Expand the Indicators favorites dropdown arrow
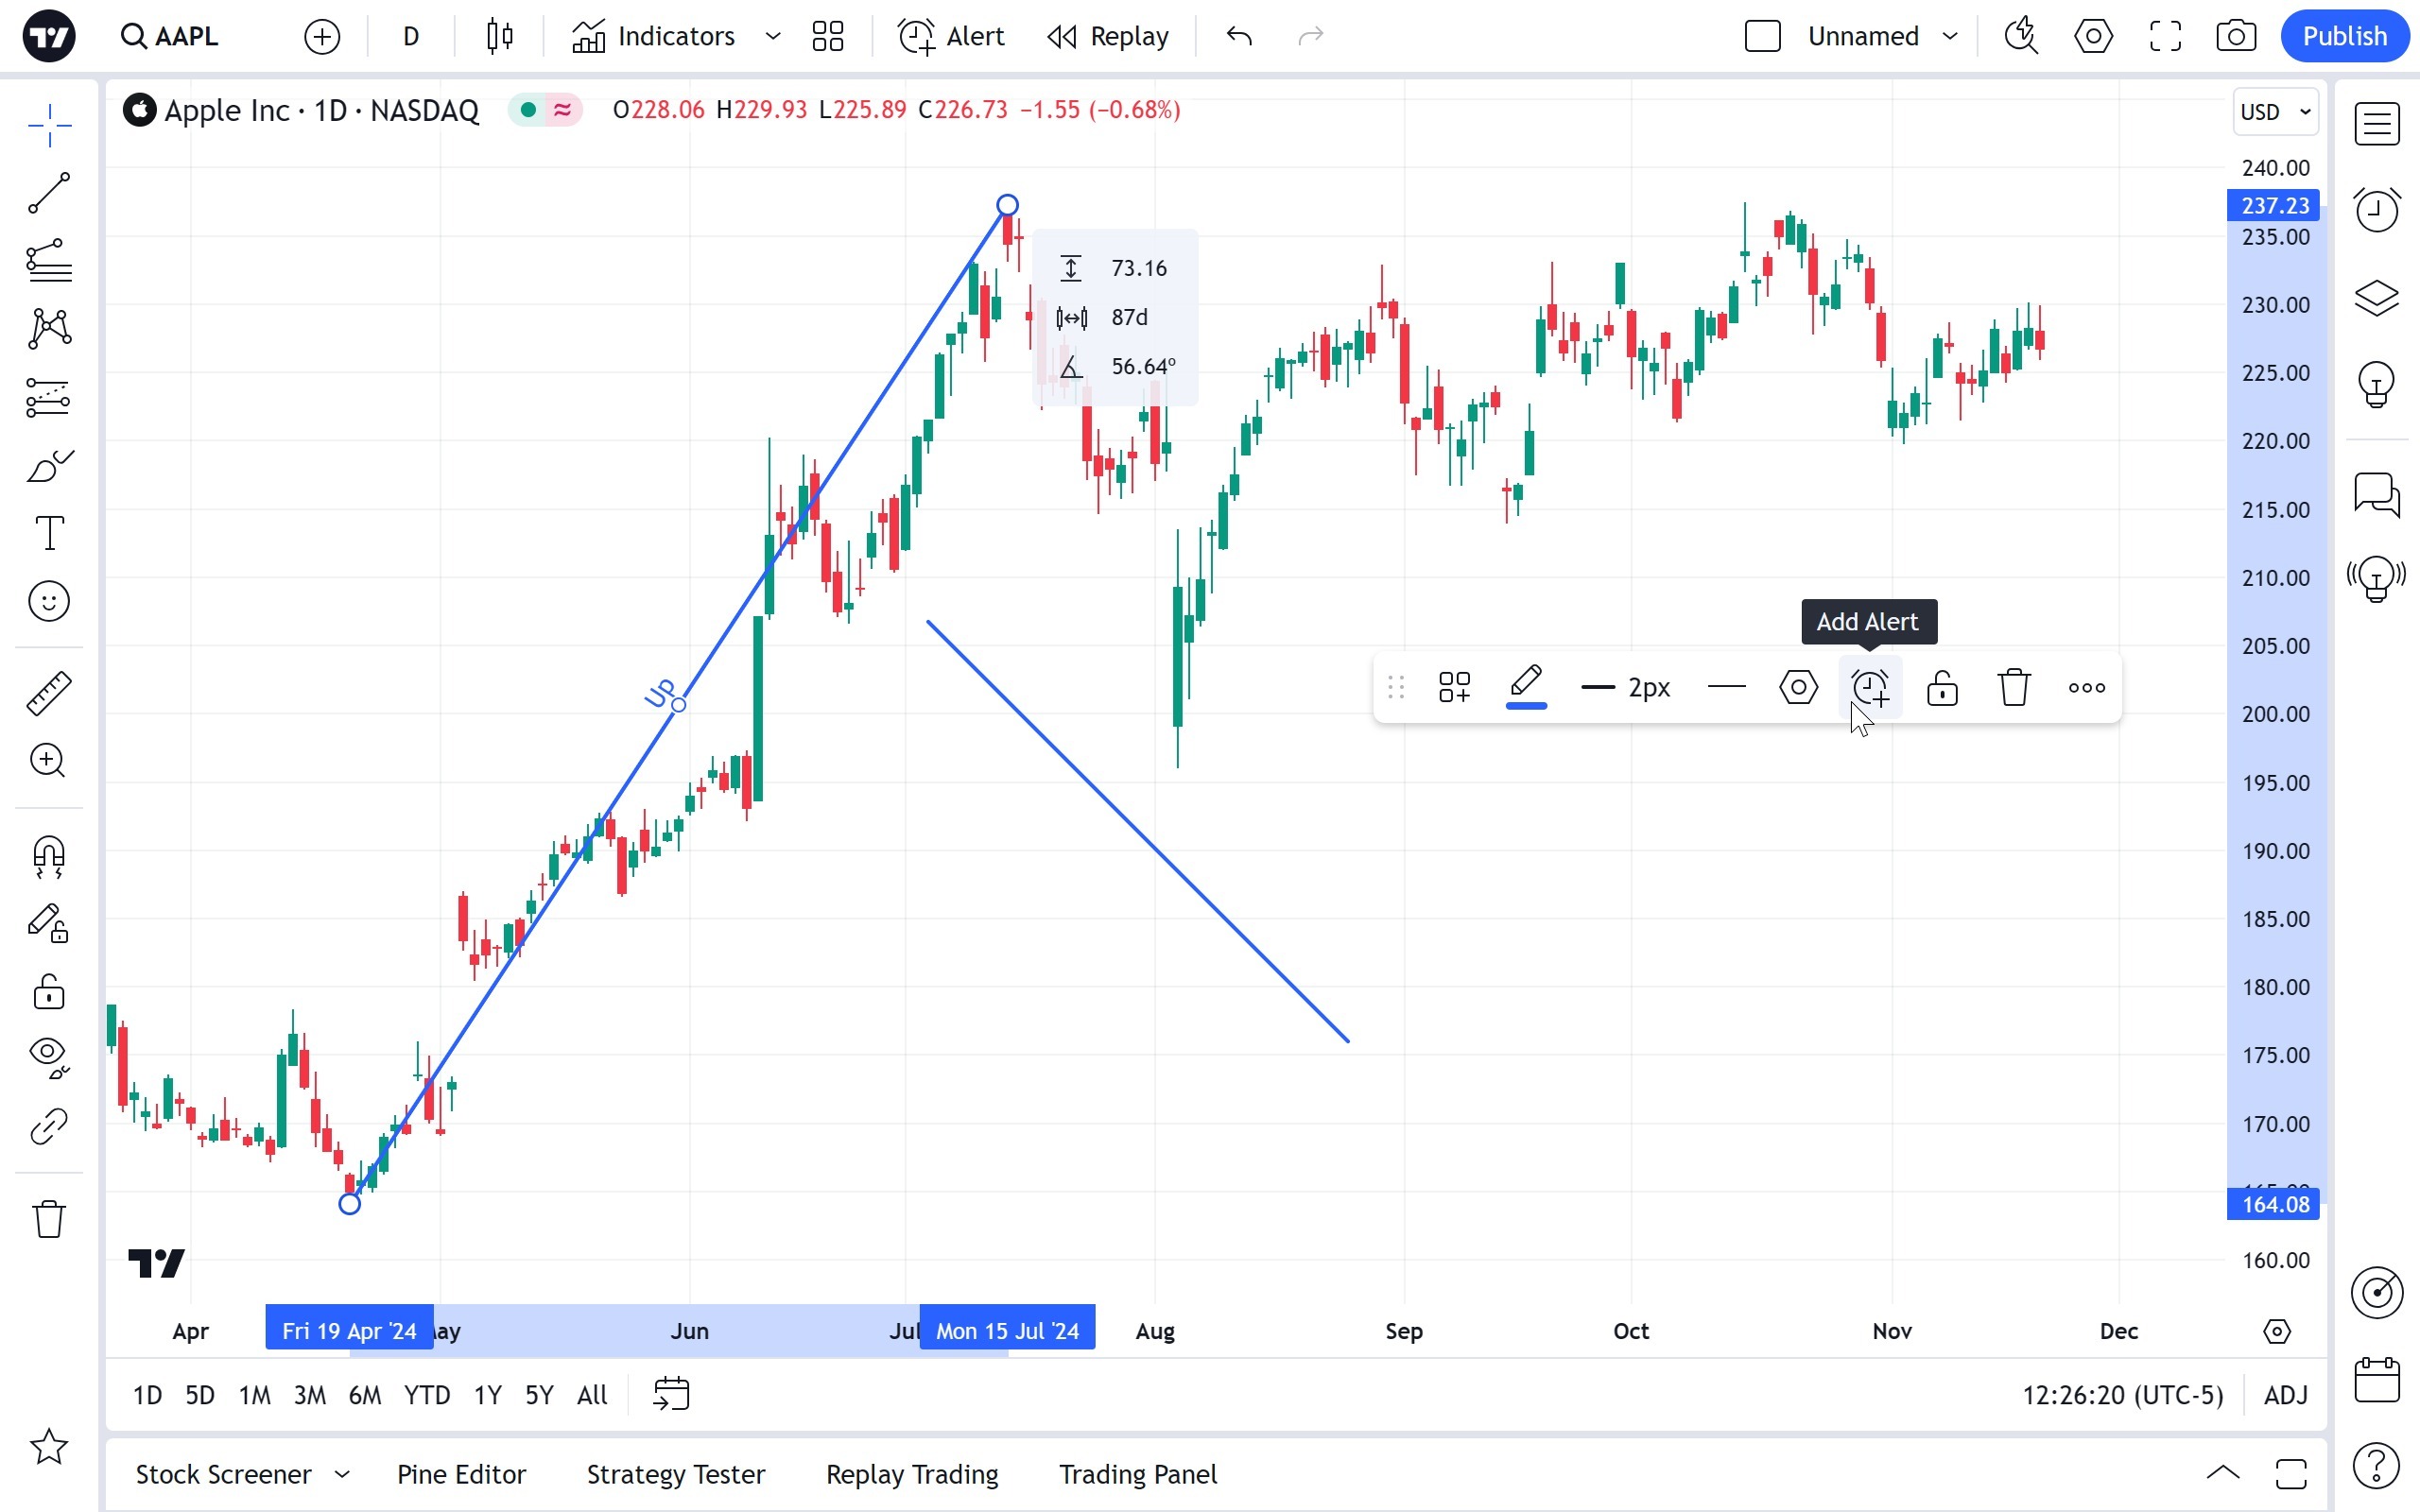 click(772, 37)
